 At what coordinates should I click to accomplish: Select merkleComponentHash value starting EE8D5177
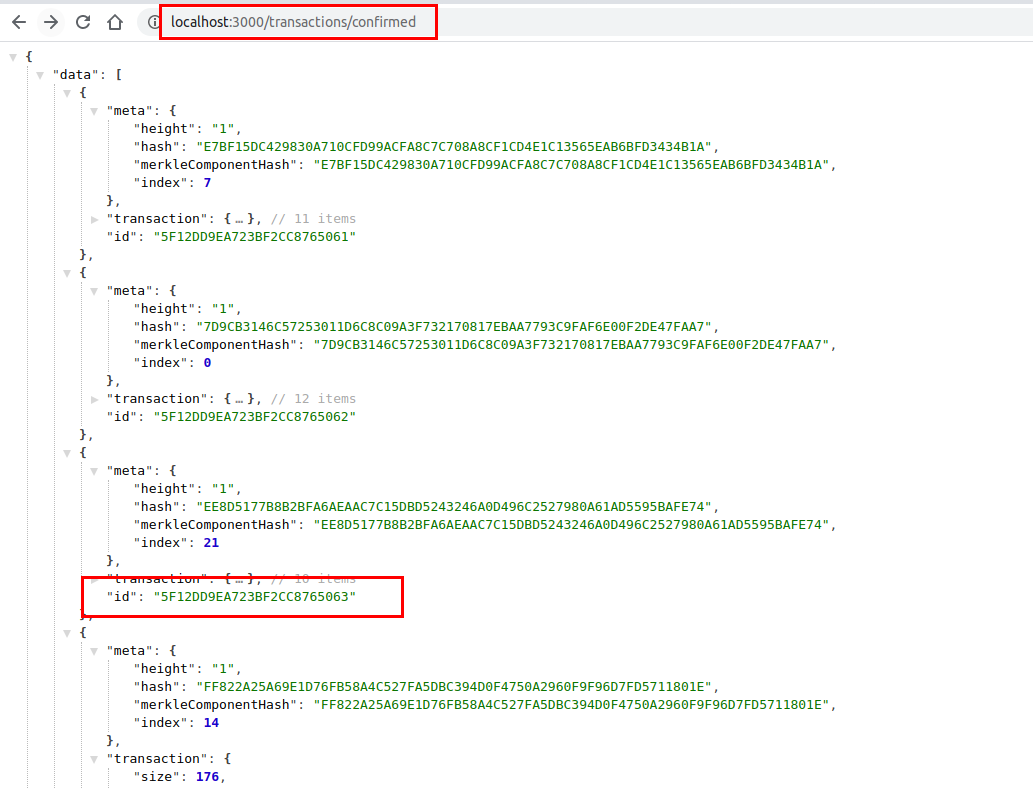(x=571, y=525)
